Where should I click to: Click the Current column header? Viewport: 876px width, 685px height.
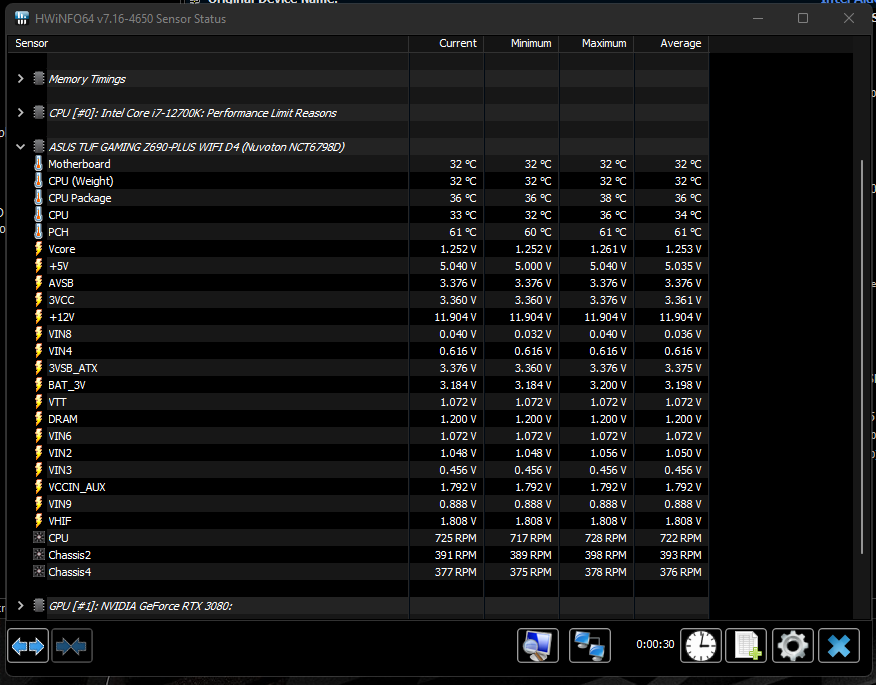pos(446,44)
